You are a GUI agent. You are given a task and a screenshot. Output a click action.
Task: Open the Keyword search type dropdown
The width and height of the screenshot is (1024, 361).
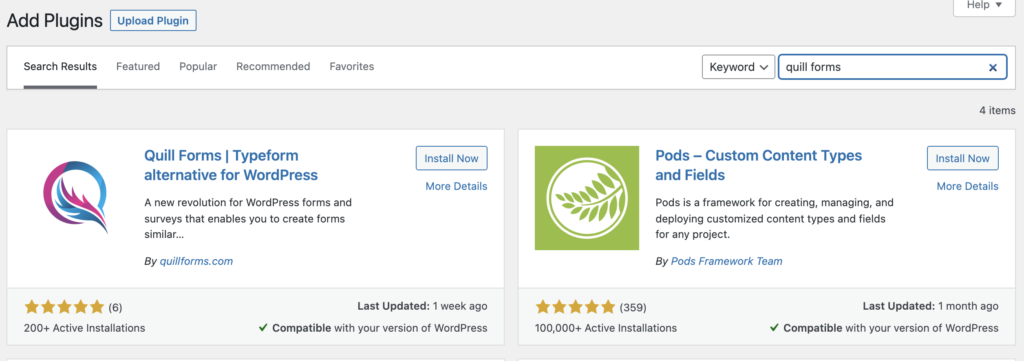(x=738, y=67)
